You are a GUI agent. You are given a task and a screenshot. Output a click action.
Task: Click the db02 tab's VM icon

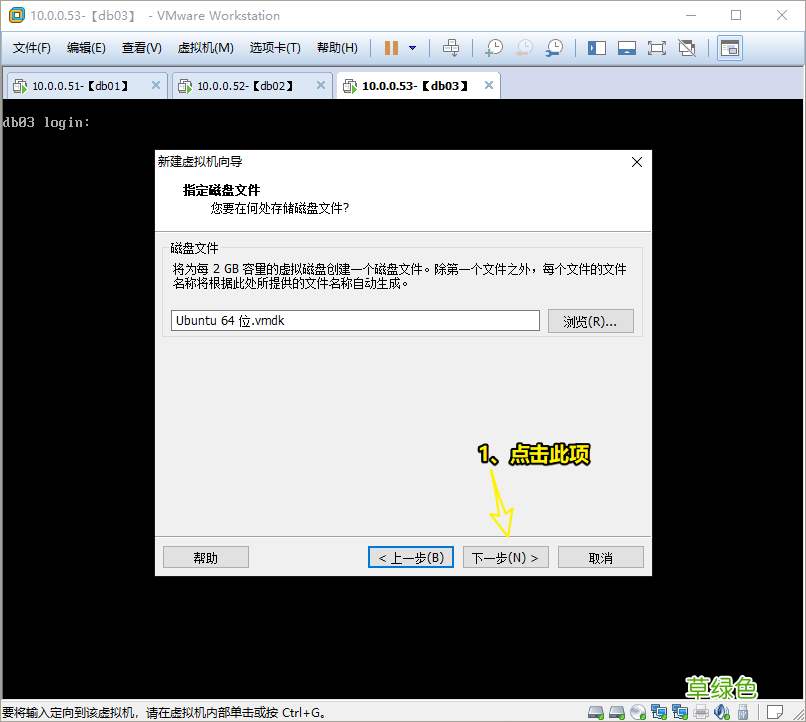pyautogui.click(x=185, y=86)
